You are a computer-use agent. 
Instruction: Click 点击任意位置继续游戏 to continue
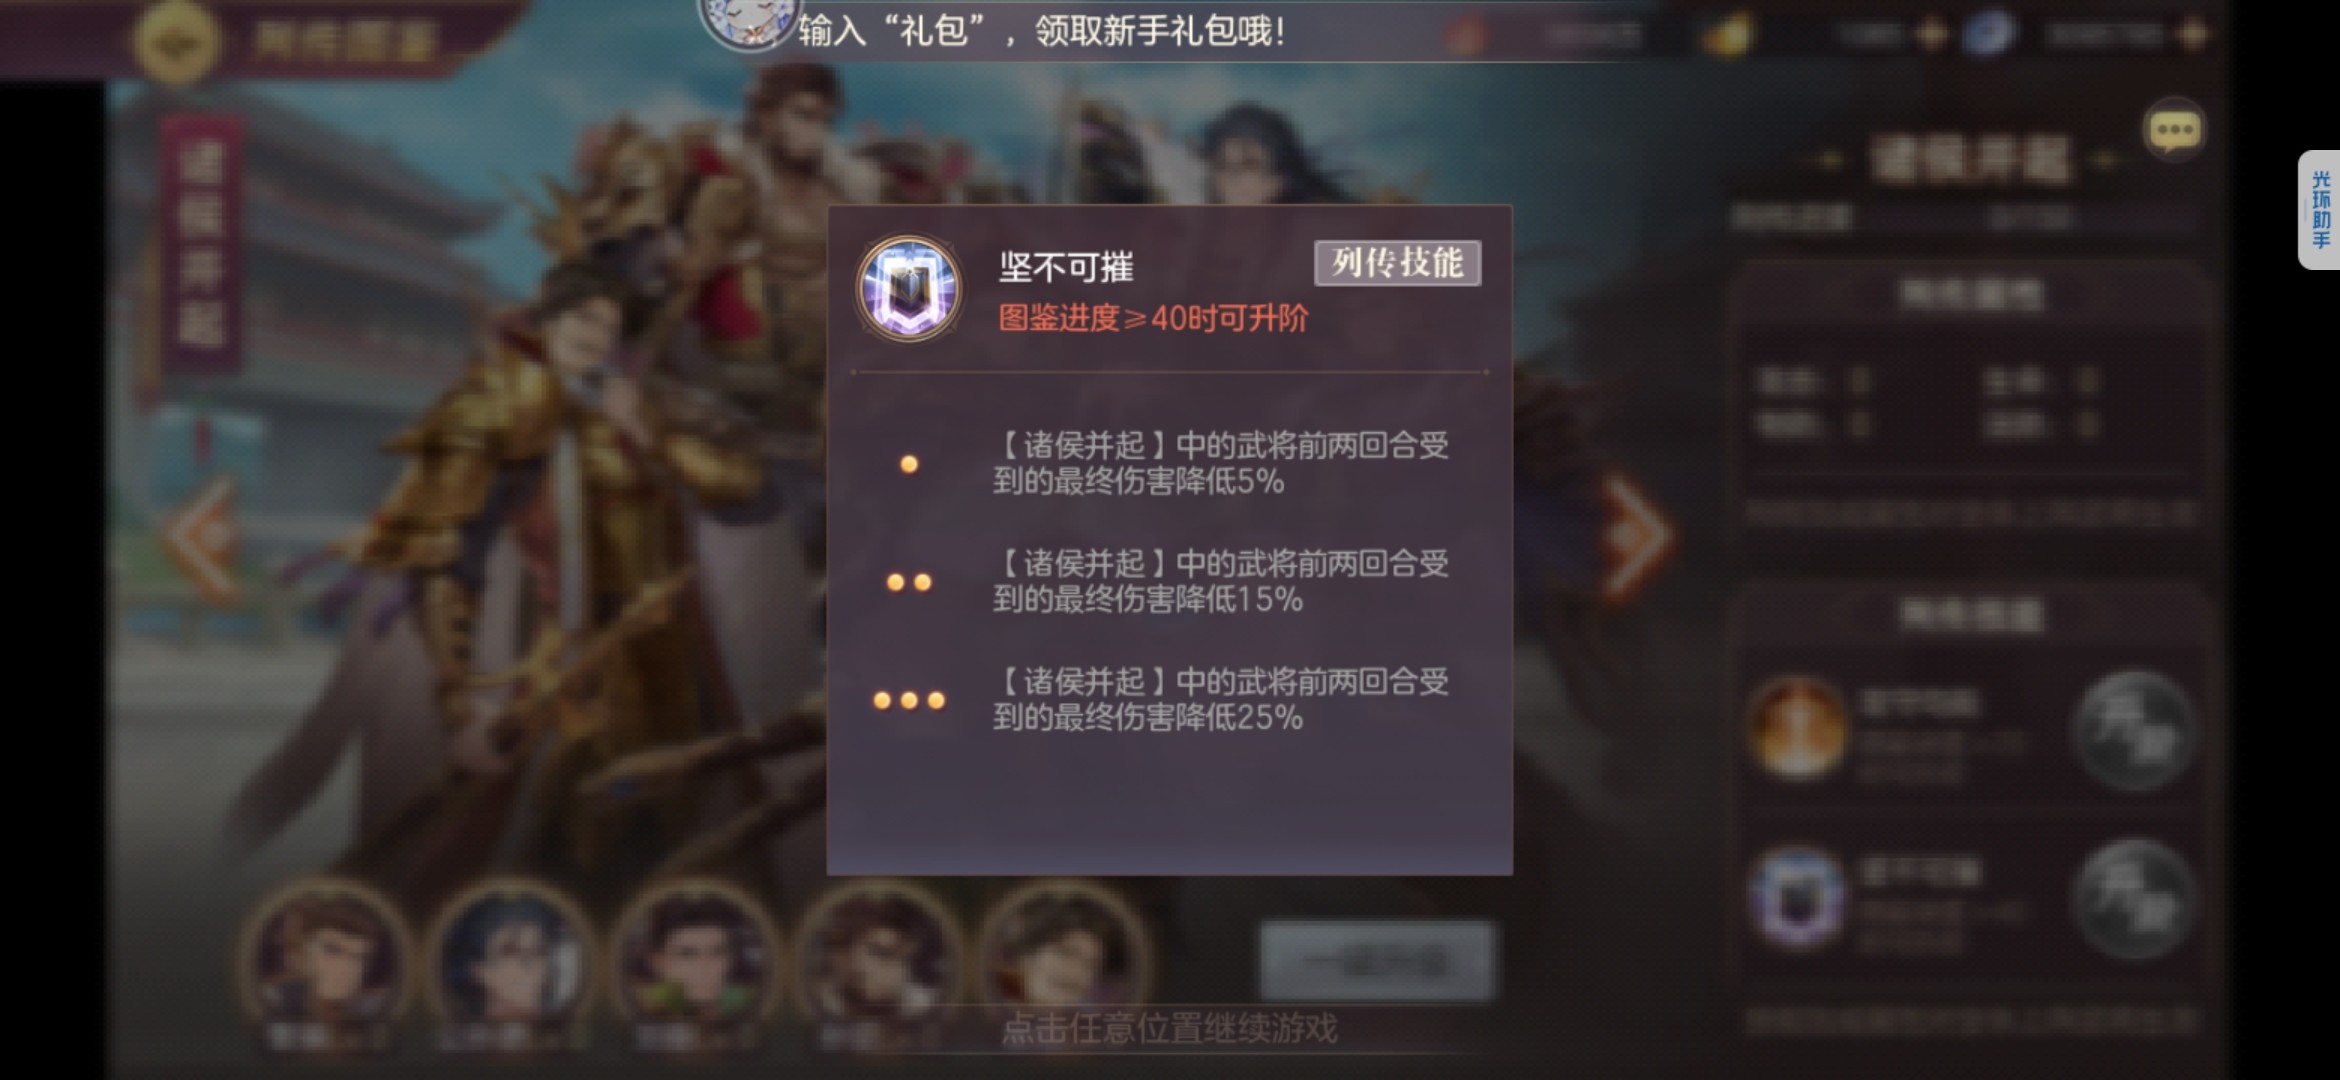pos(1169,1028)
